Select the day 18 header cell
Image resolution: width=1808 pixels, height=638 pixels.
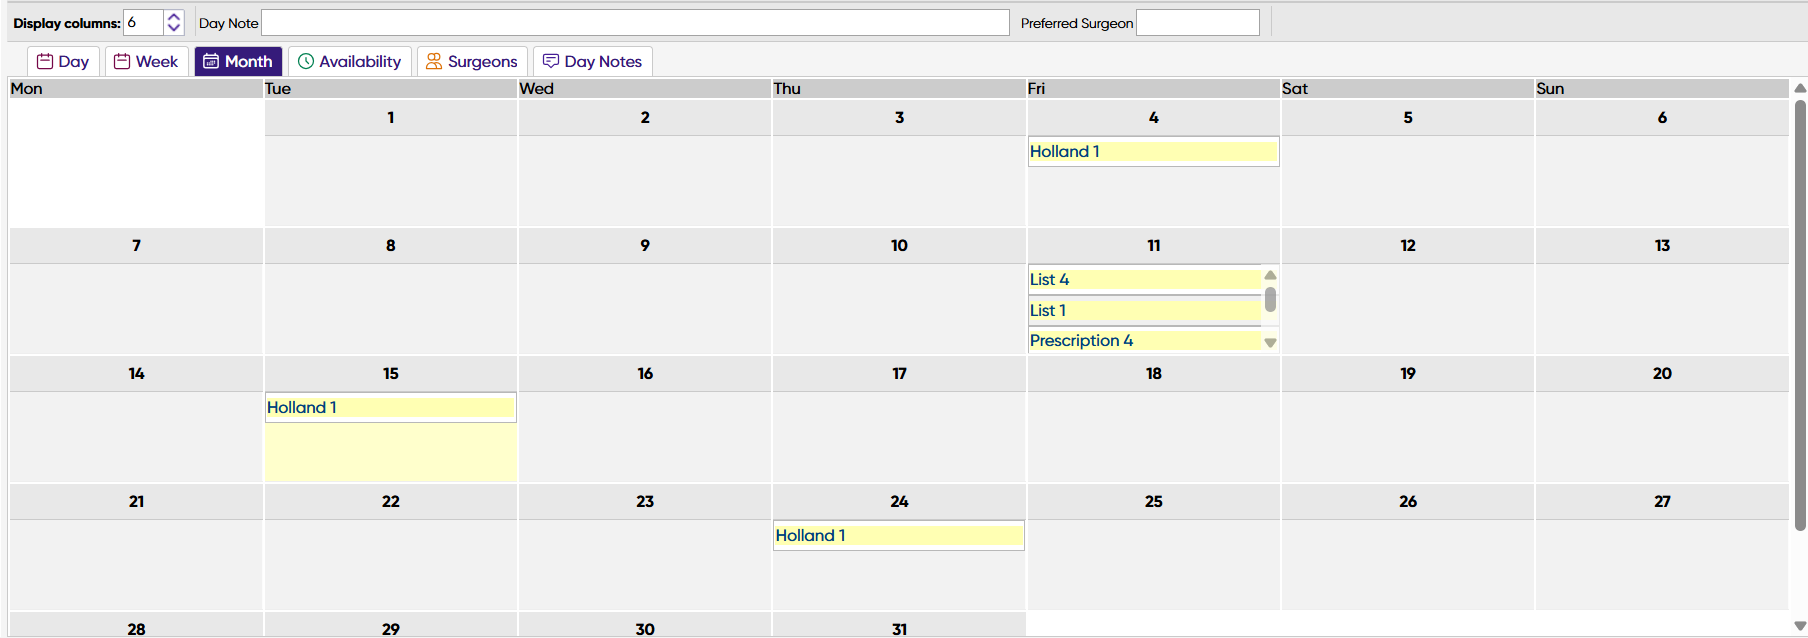1153,373
